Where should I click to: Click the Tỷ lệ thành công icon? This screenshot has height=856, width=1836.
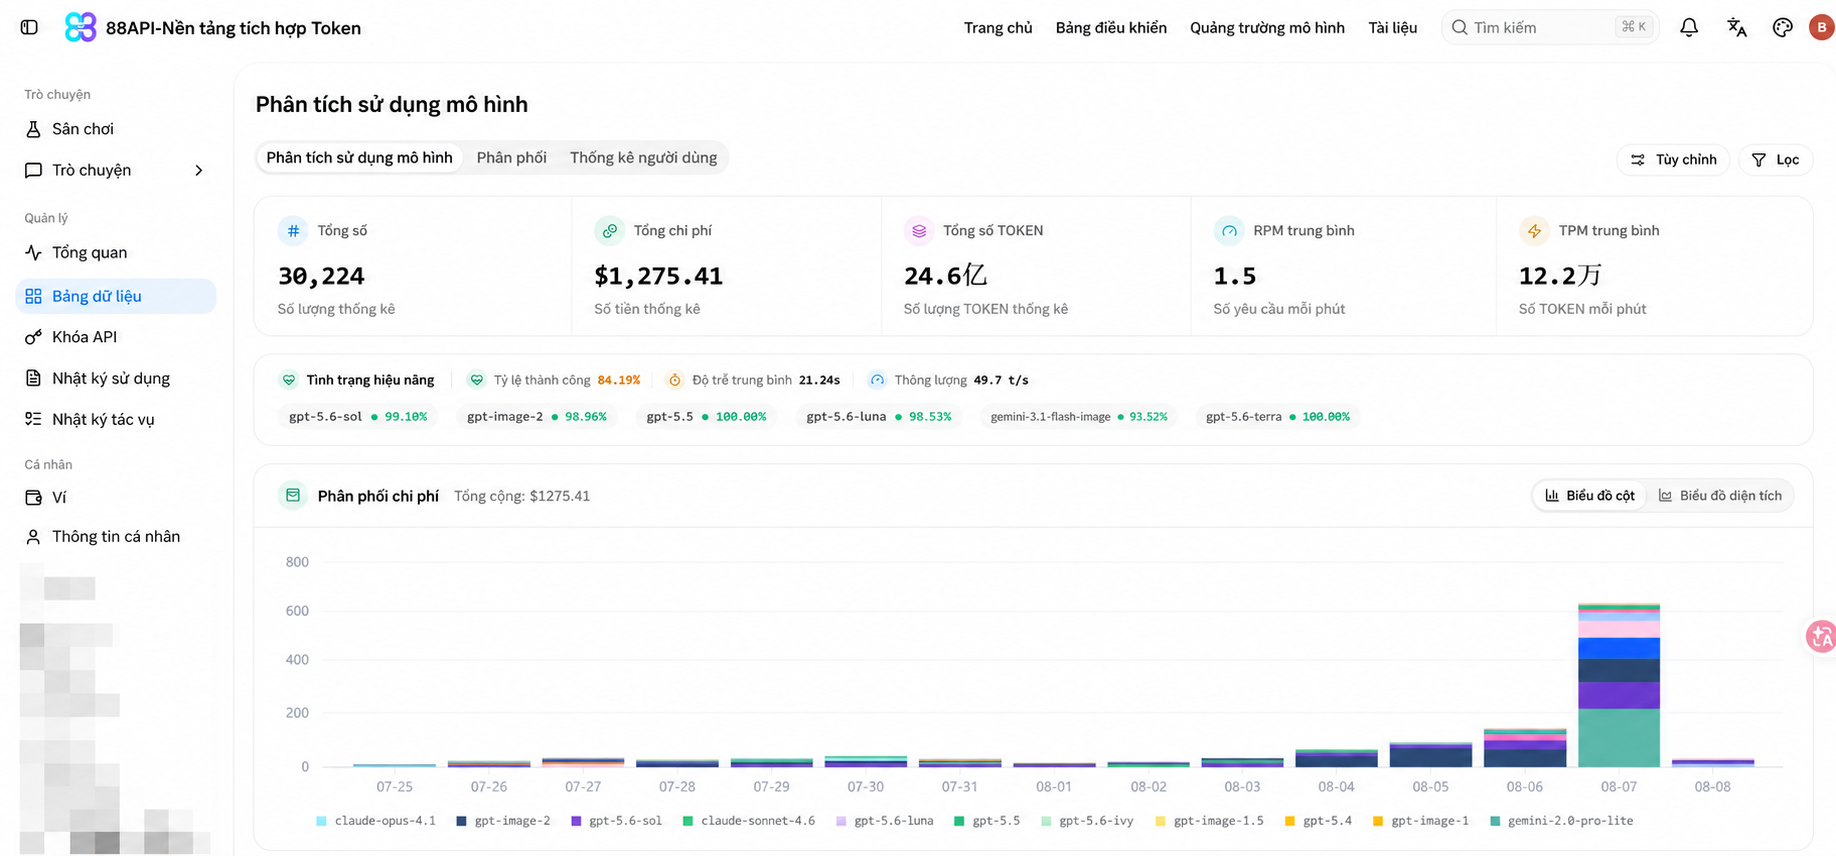point(477,380)
